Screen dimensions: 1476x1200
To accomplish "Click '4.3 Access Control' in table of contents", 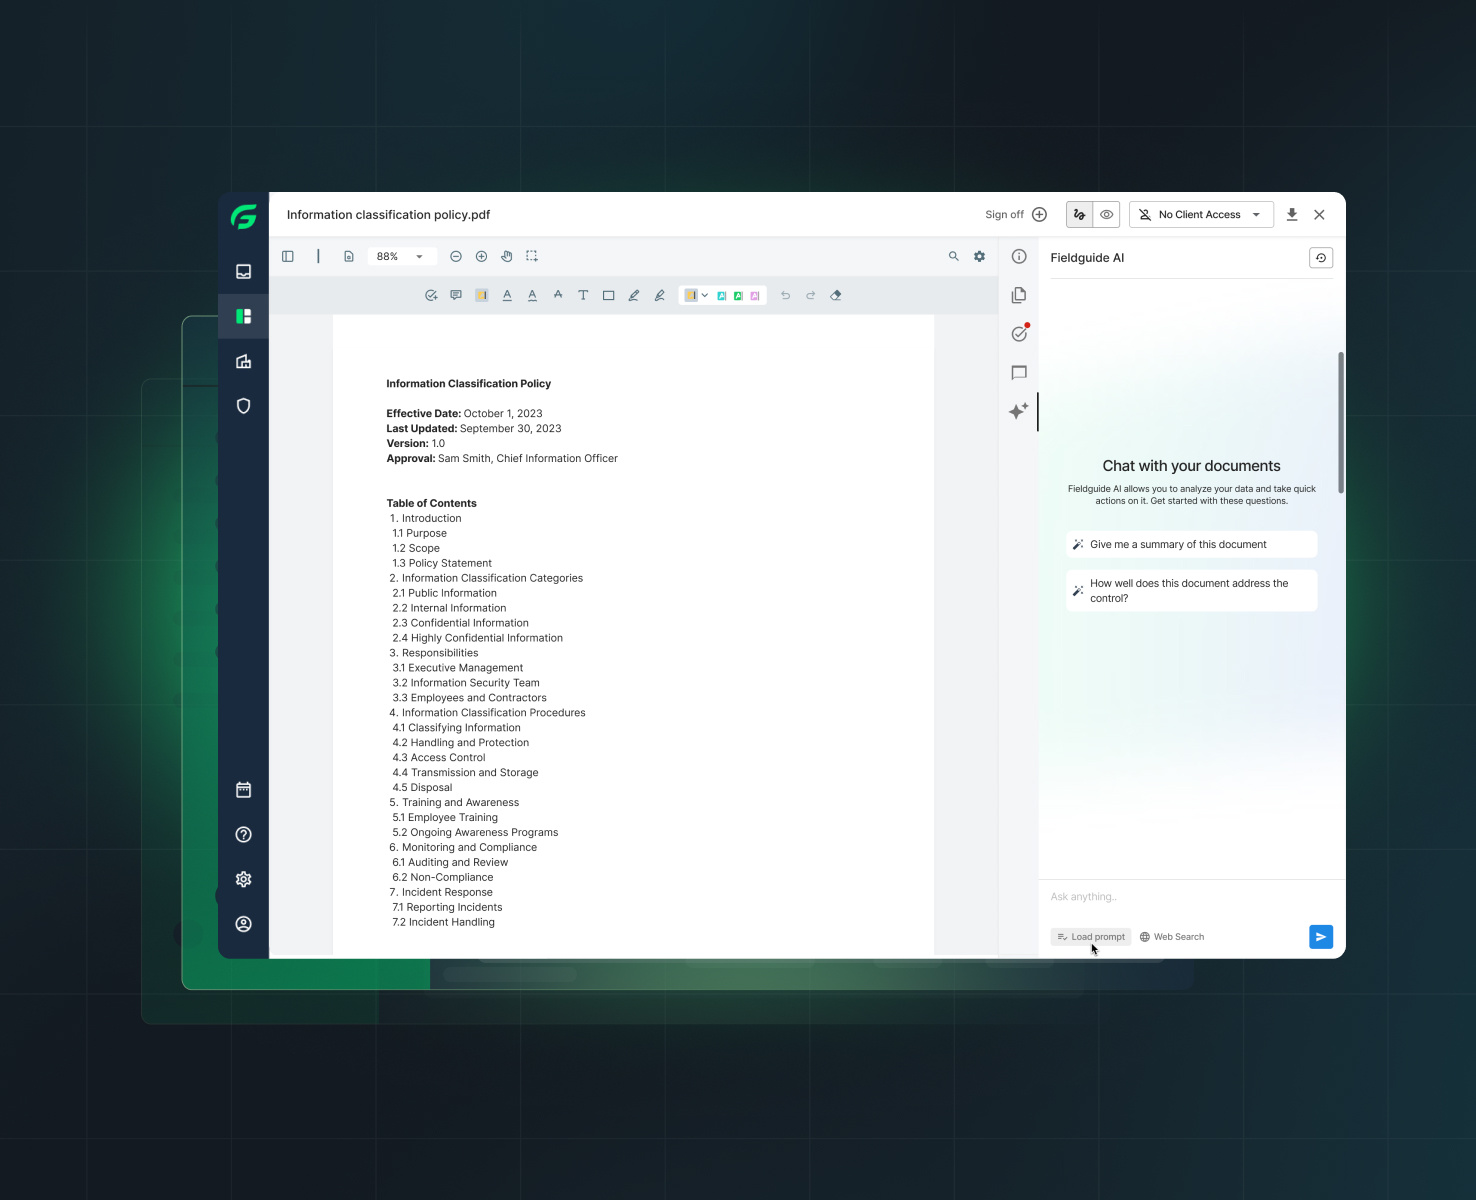I will click(x=439, y=758).
